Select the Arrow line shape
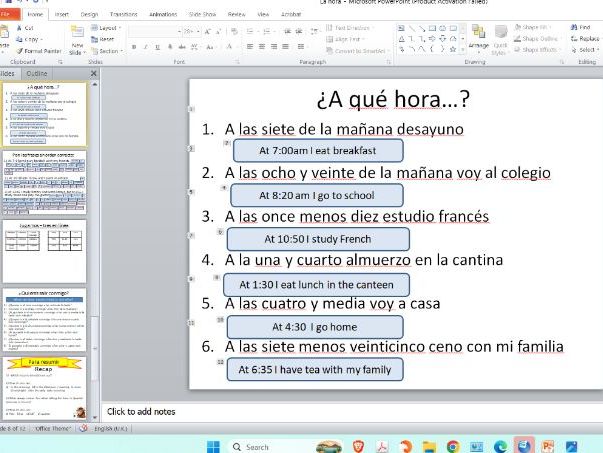The image size is (603, 453). pyautogui.click(x=422, y=28)
